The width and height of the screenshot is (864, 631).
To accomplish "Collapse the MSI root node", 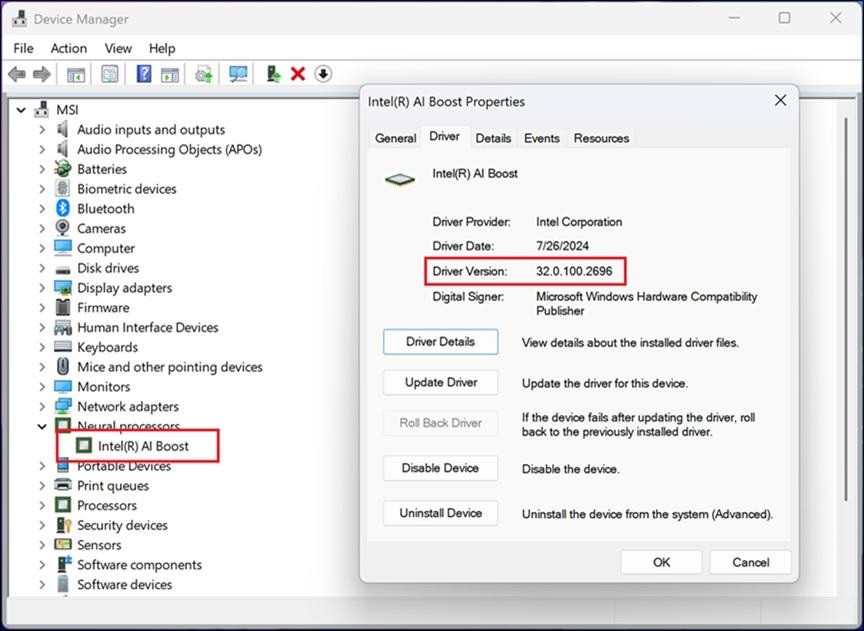I will click(x=21, y=110).
